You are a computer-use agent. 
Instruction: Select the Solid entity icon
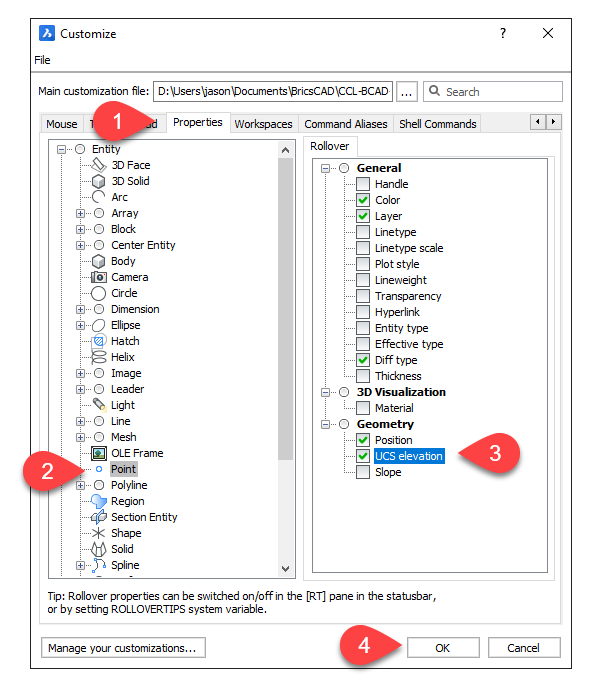tap(98, 549)
